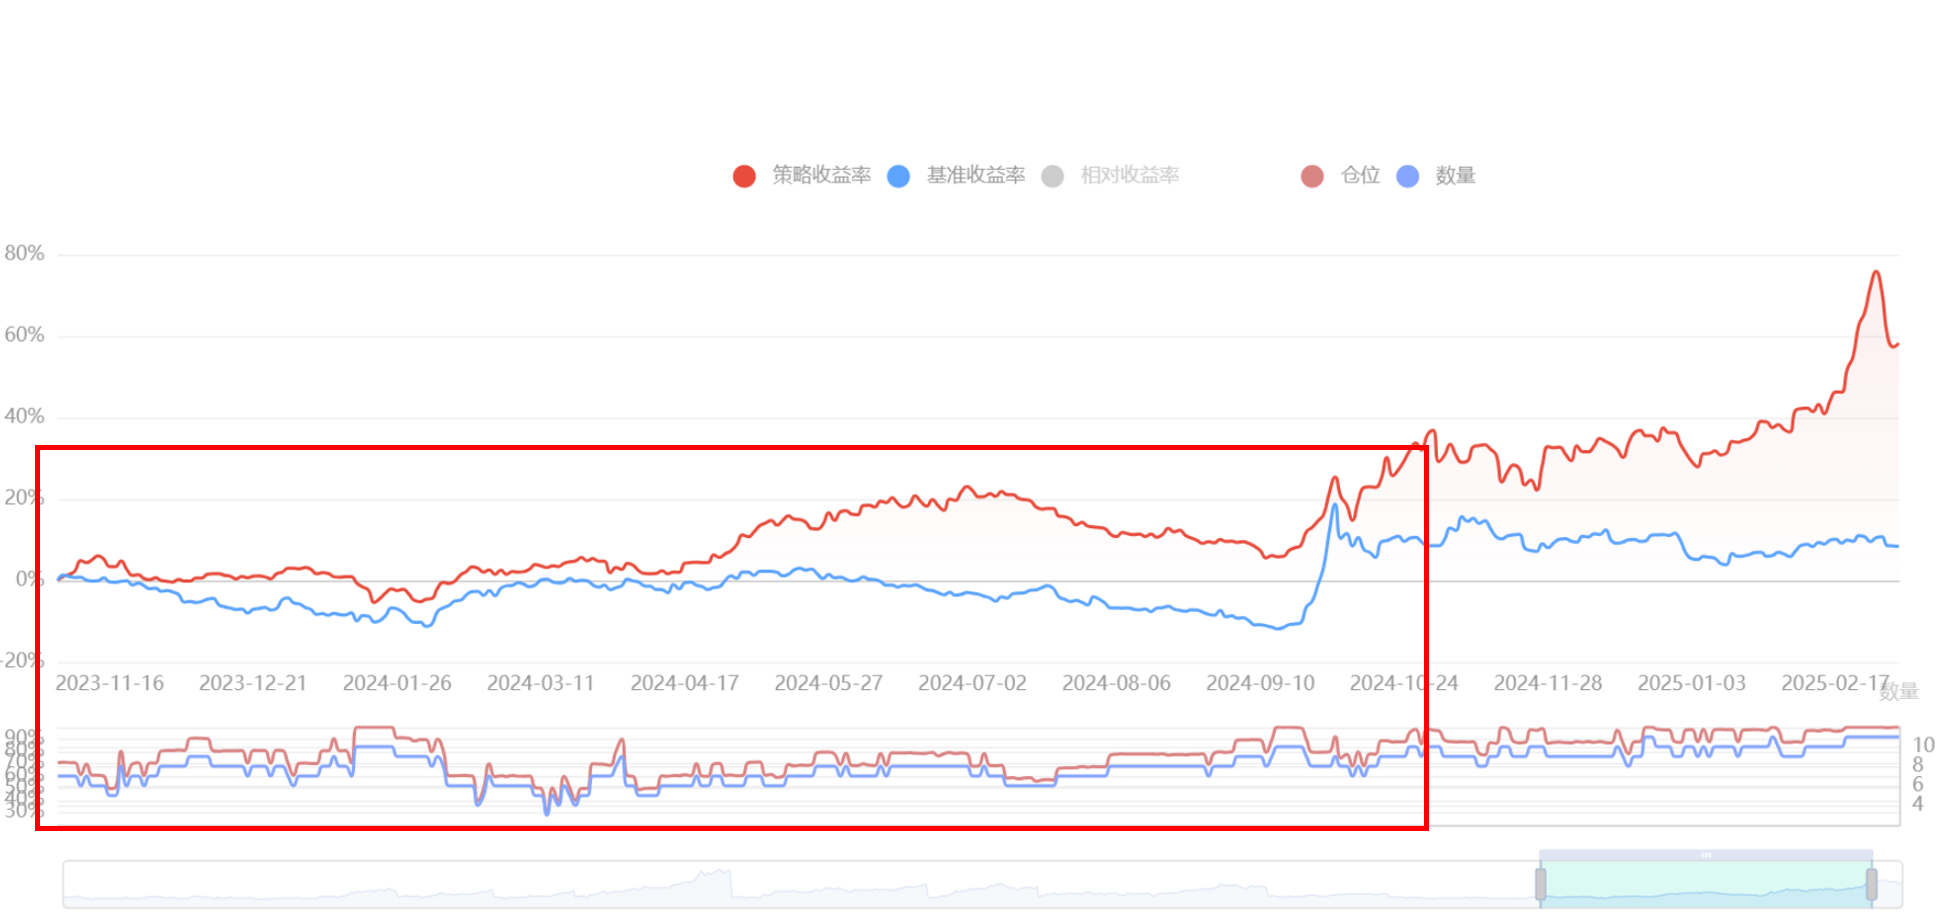Click the top grip bar above the zoom window

tap(1705, 855)
